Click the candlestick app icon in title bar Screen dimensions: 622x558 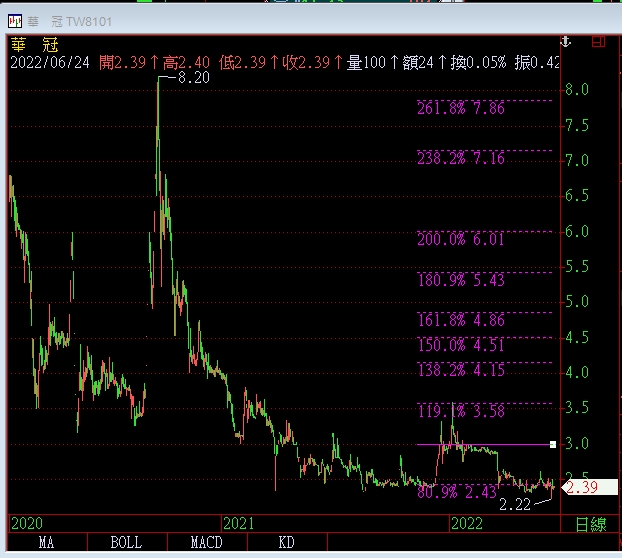[x=15, y=20]
